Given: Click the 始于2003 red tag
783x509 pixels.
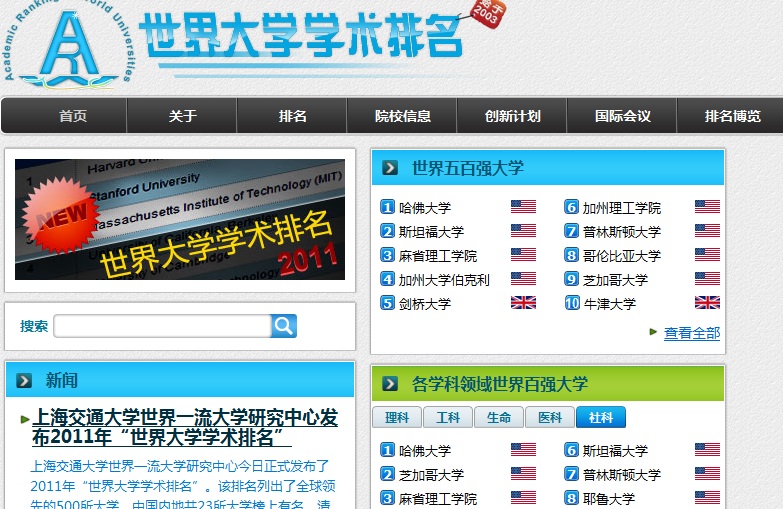Looking at the screenshot, I should coord(488,13).
